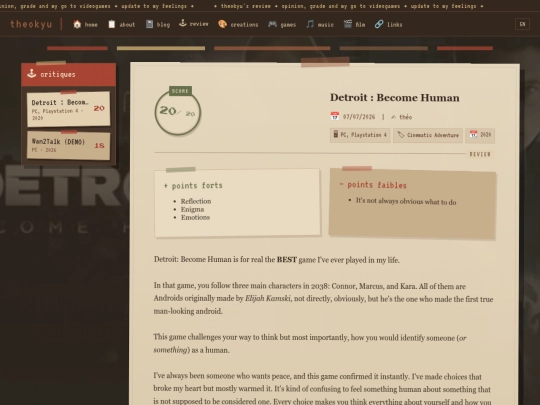
Task: Click the house icon next to home
Action: click(77, 24)
